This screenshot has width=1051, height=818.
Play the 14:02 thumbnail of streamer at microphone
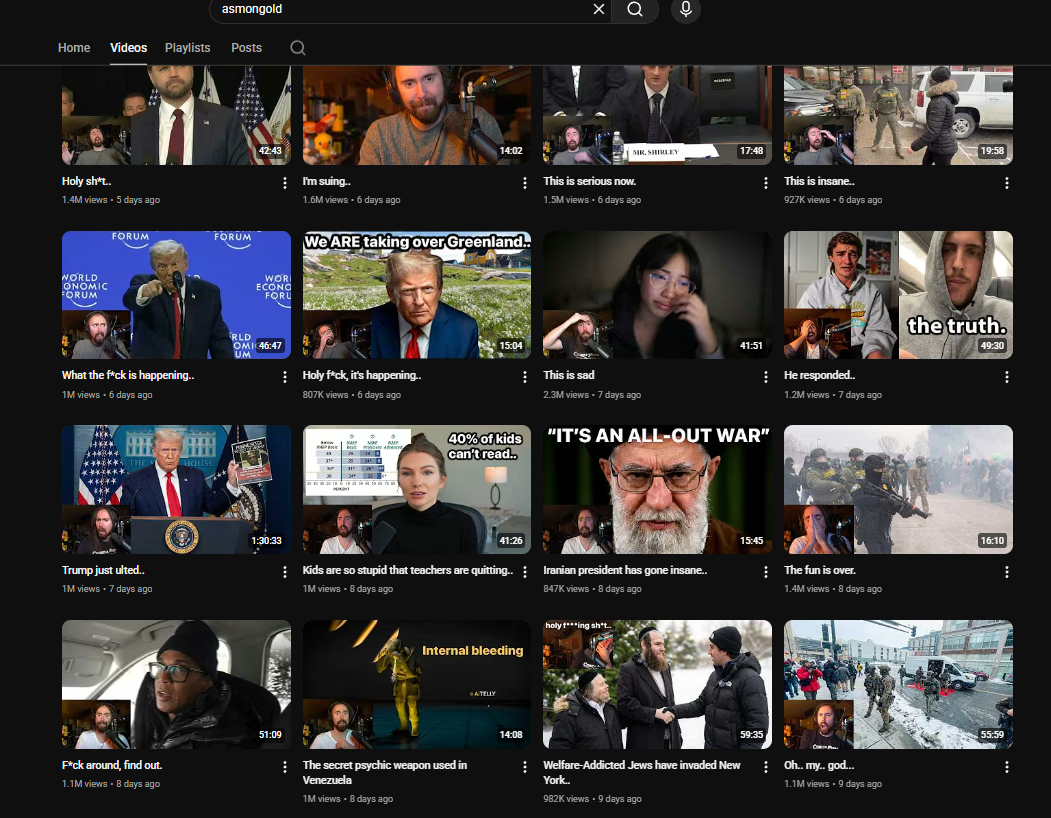click(x=416, y=115)
